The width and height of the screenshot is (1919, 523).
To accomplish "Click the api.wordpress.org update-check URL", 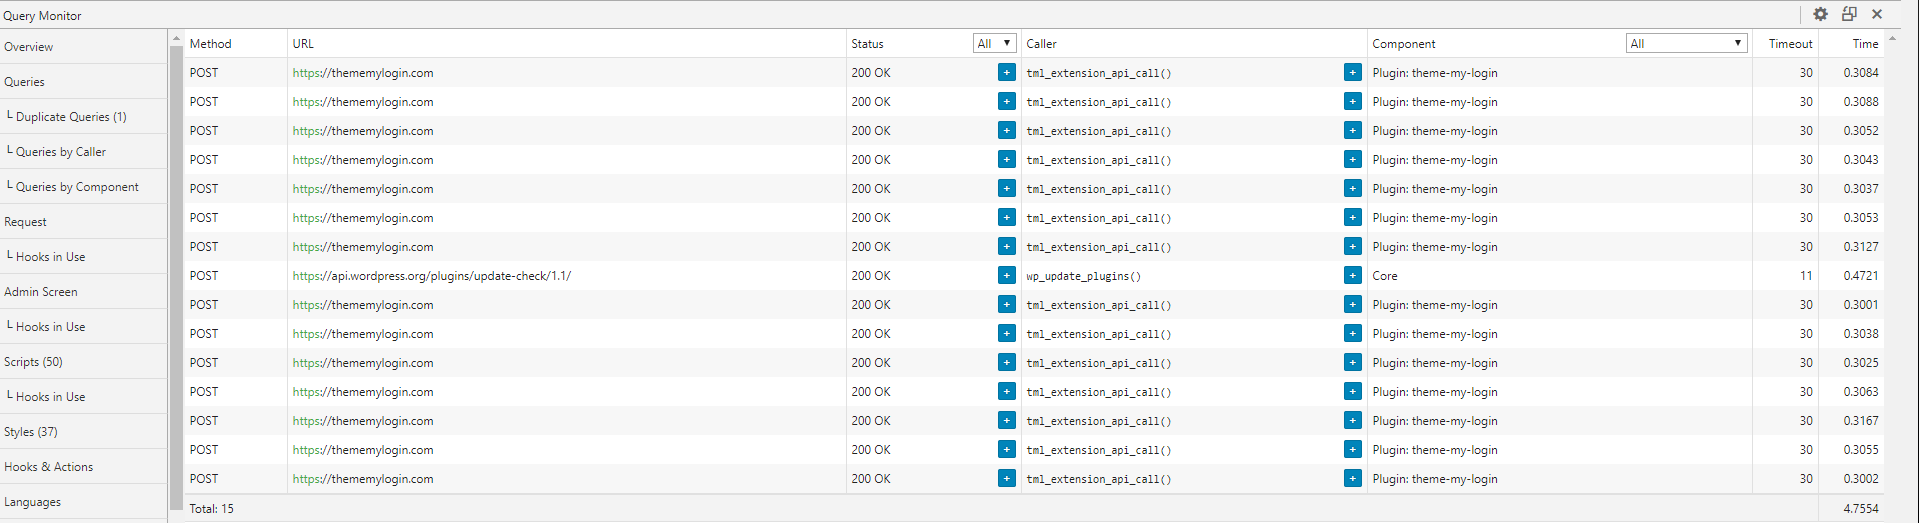I will pos(432,276).
